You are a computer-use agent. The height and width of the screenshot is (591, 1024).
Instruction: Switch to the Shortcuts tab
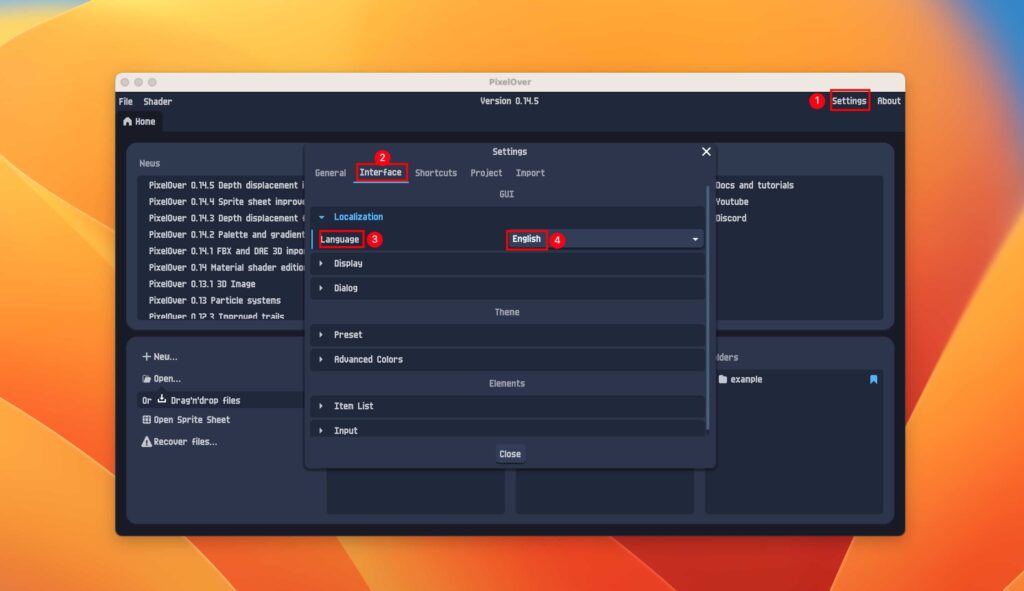pyautogui.click(x=435, y=172)
